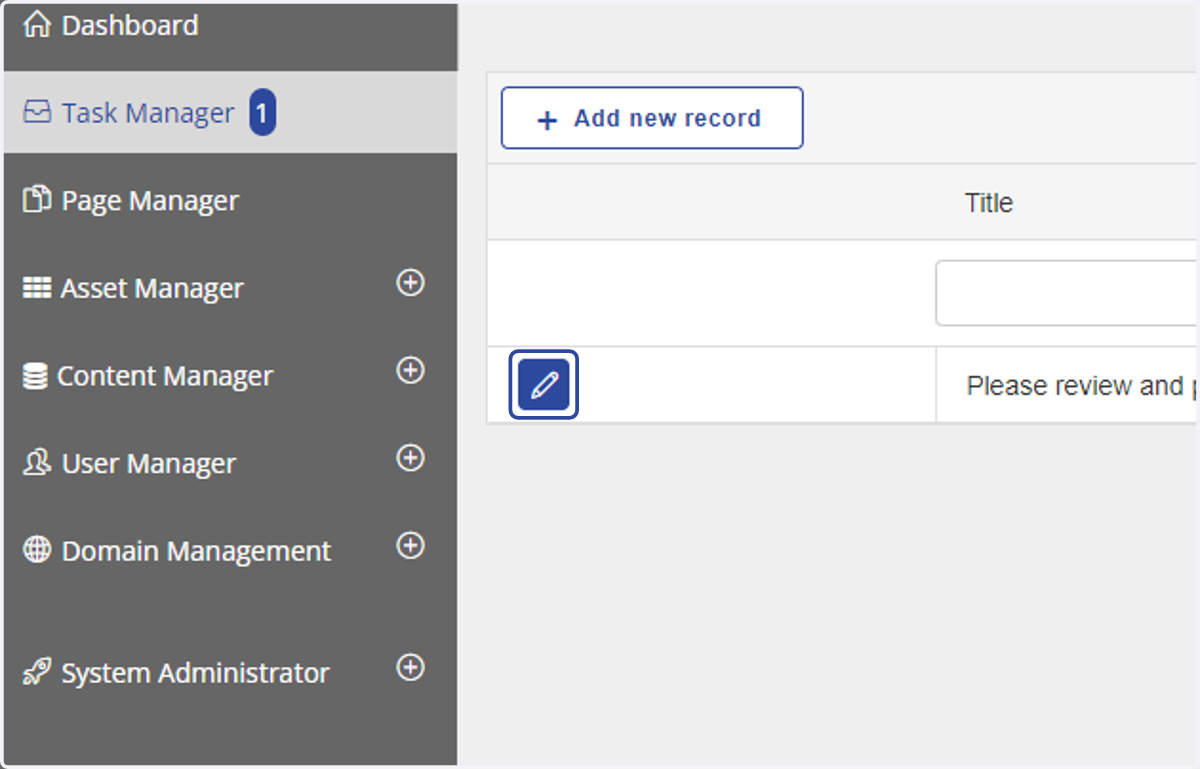Click the Dashboard home icon
Image resolution: width=1200 pixels, height=769 pixels.
36,25
